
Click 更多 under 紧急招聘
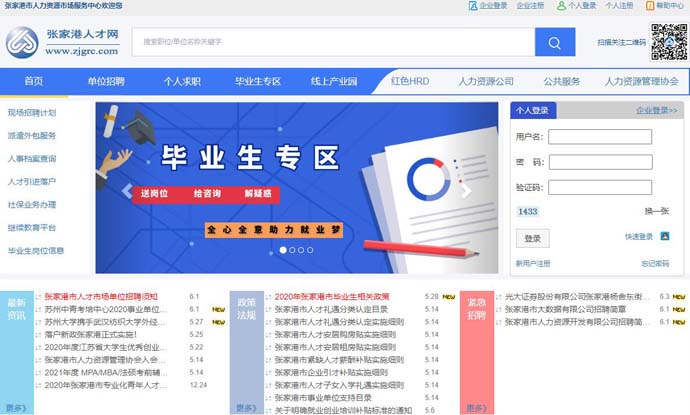(477, 408)
